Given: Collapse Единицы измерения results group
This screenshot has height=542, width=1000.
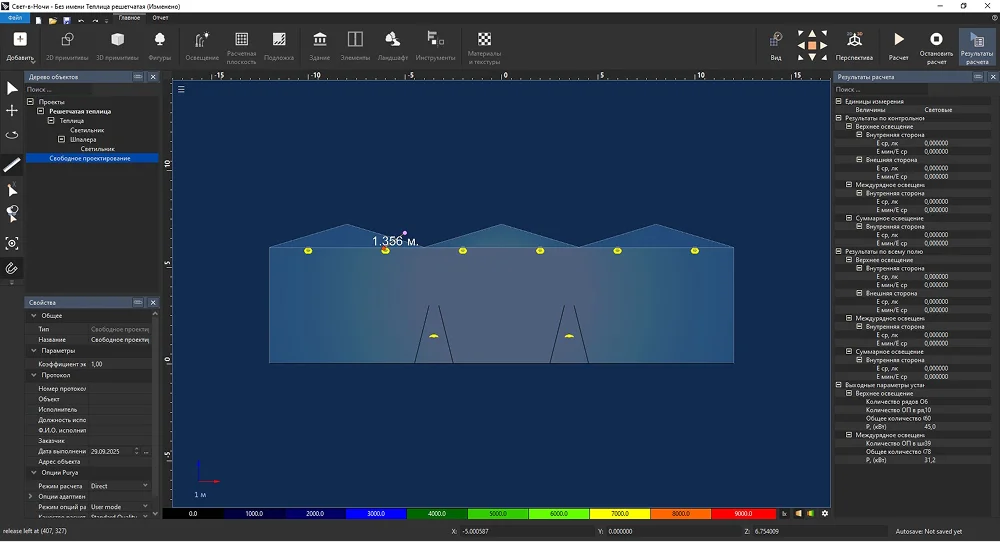Looking at the screenshot, I should click(x=838, y=101).
